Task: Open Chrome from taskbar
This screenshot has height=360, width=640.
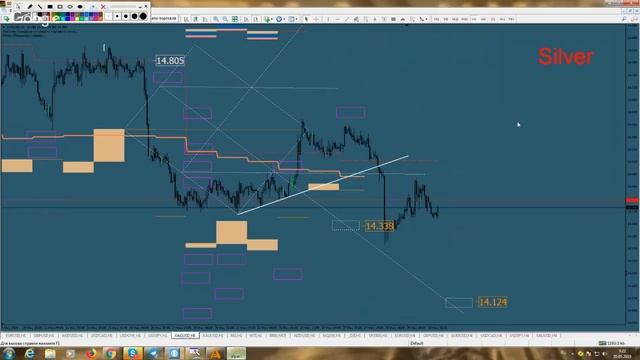Action: pos(111,353)
